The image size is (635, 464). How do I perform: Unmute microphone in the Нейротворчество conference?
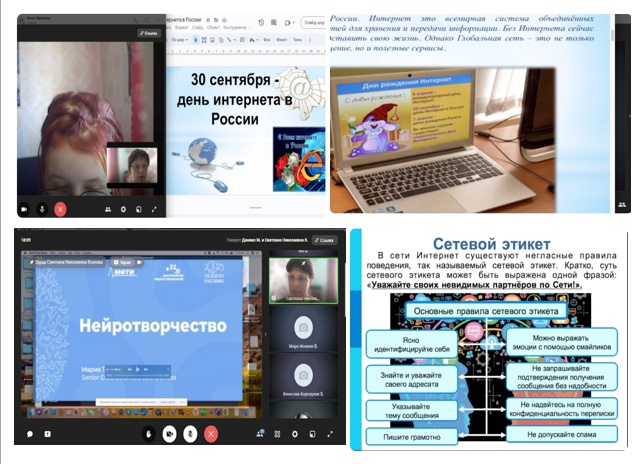pos(190,434)
